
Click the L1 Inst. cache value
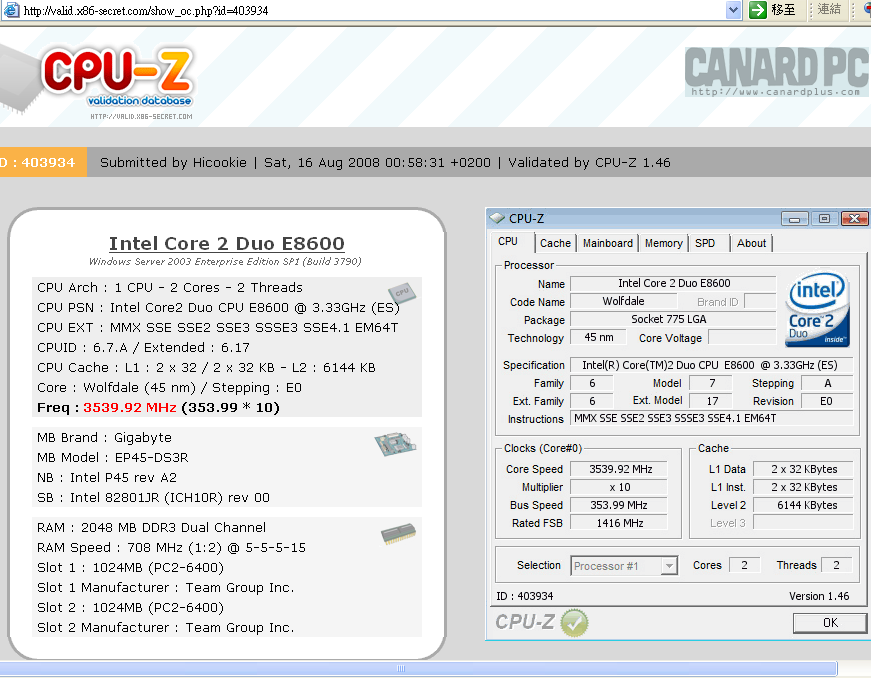pyautogui.click(x=803, y=487)
